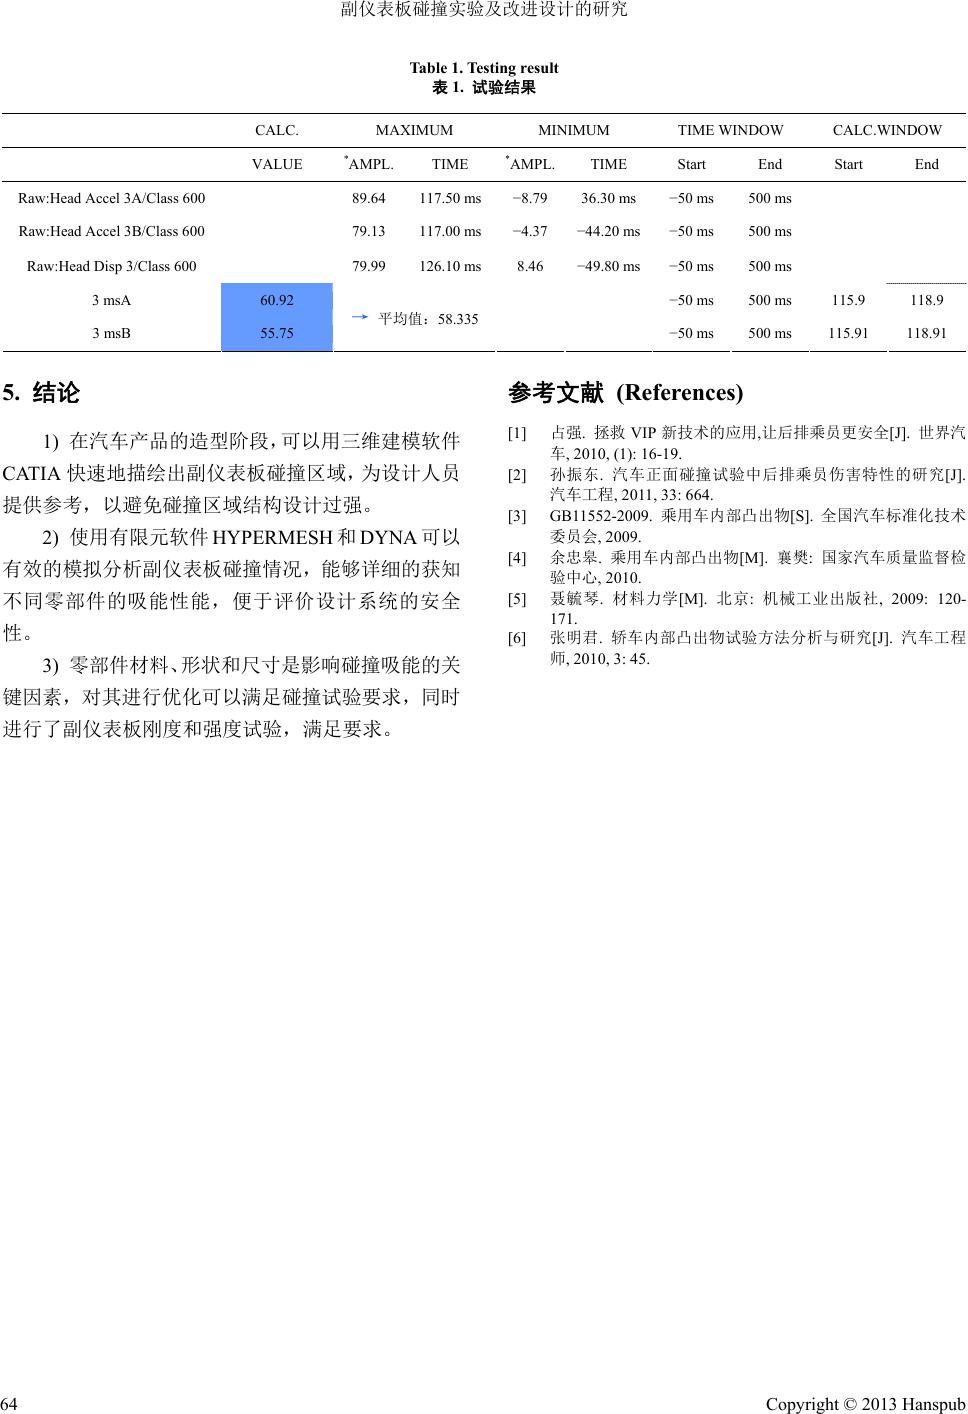
Task: Click the 'Raw:Head Accel 3A/Class 600' row label
Action: click(x=111, y=198)
